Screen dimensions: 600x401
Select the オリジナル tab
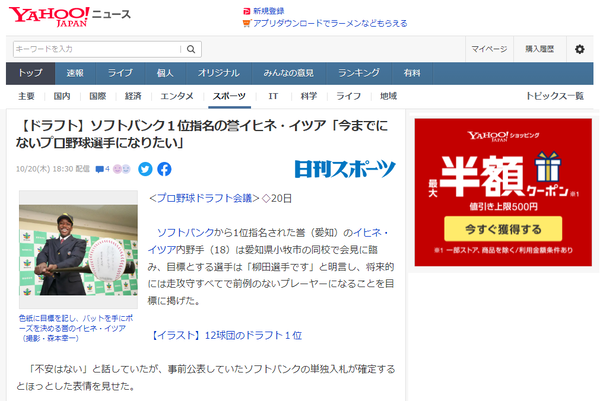tap(218, 73)
